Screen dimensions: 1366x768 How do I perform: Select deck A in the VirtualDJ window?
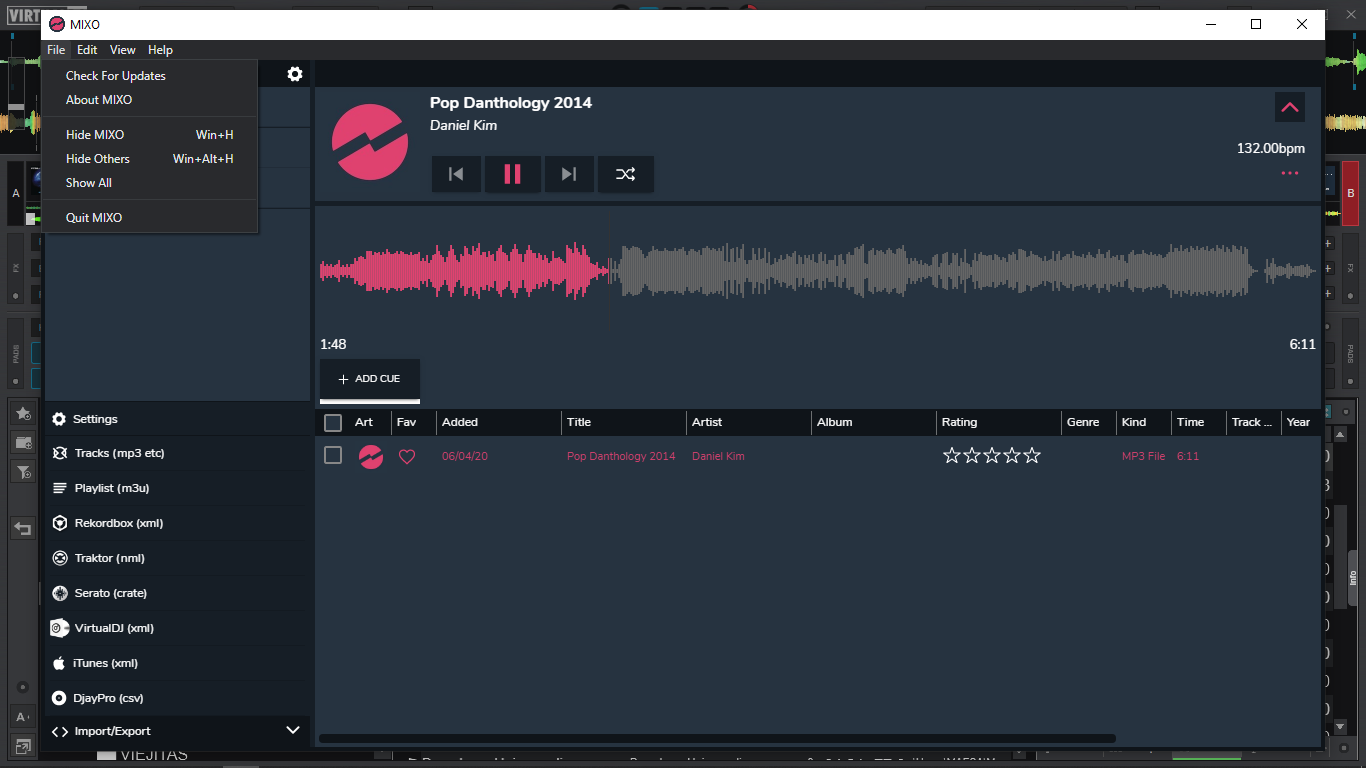15,193
